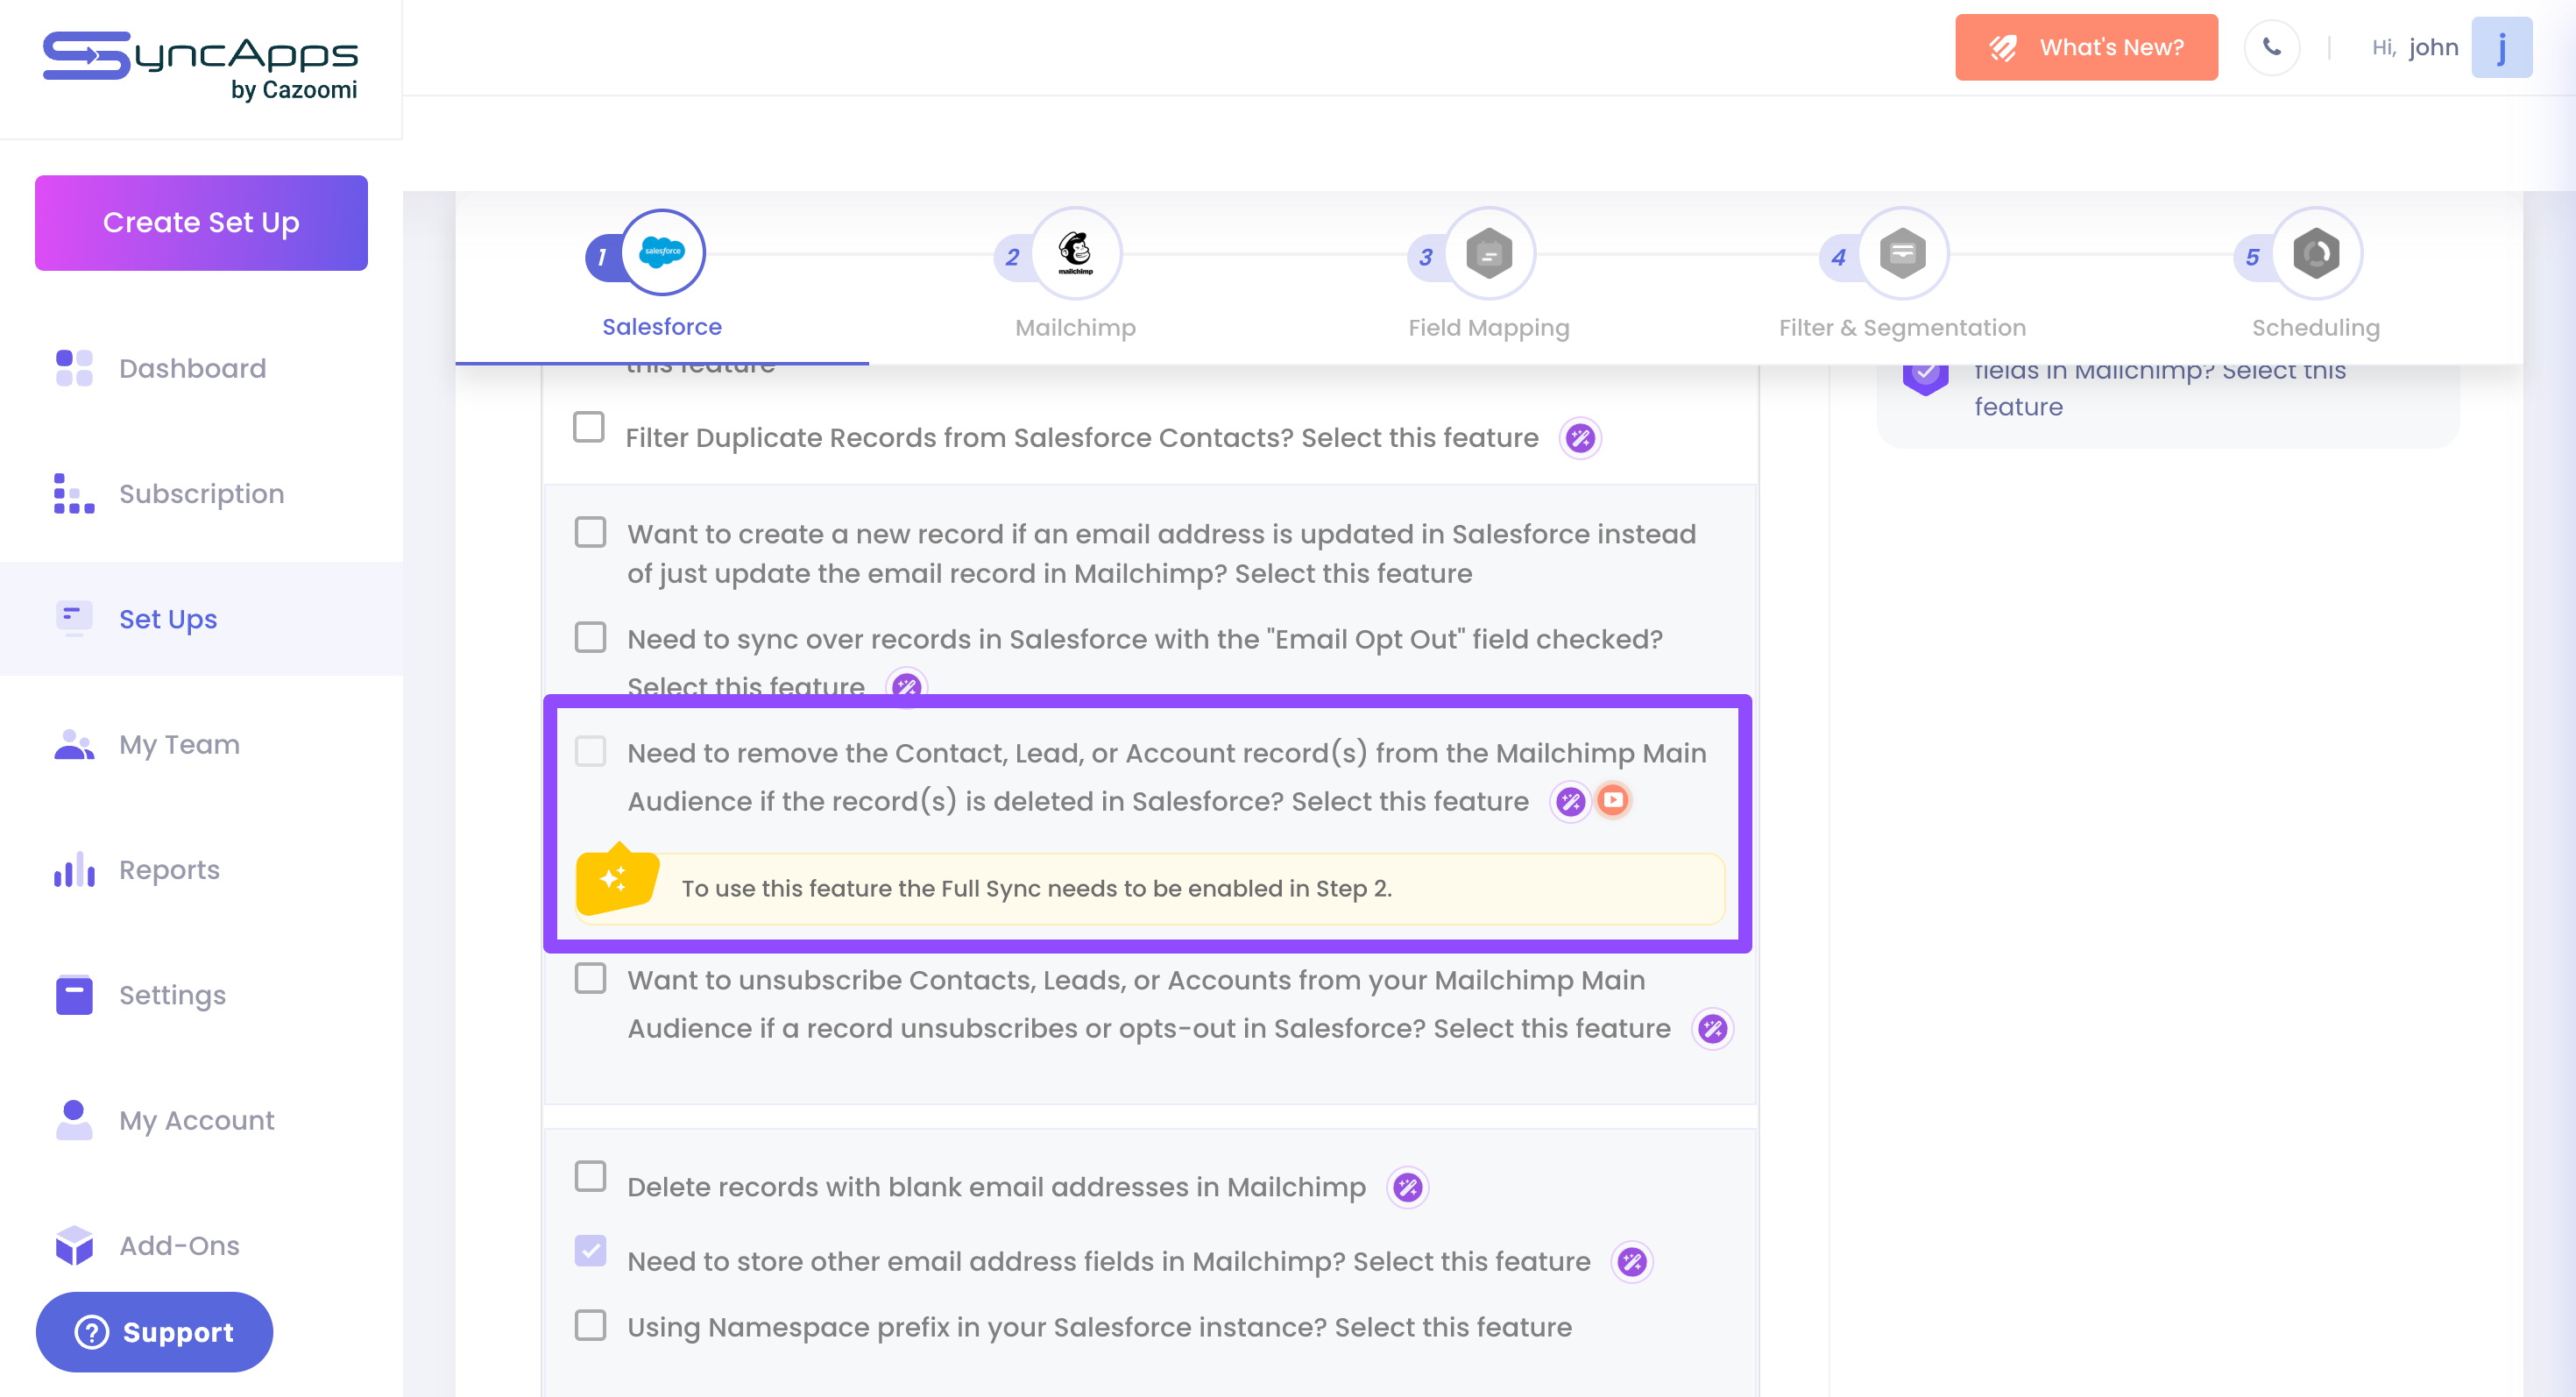Open help icon beside Filter Duplicate Records

[x=1580, y=438]
